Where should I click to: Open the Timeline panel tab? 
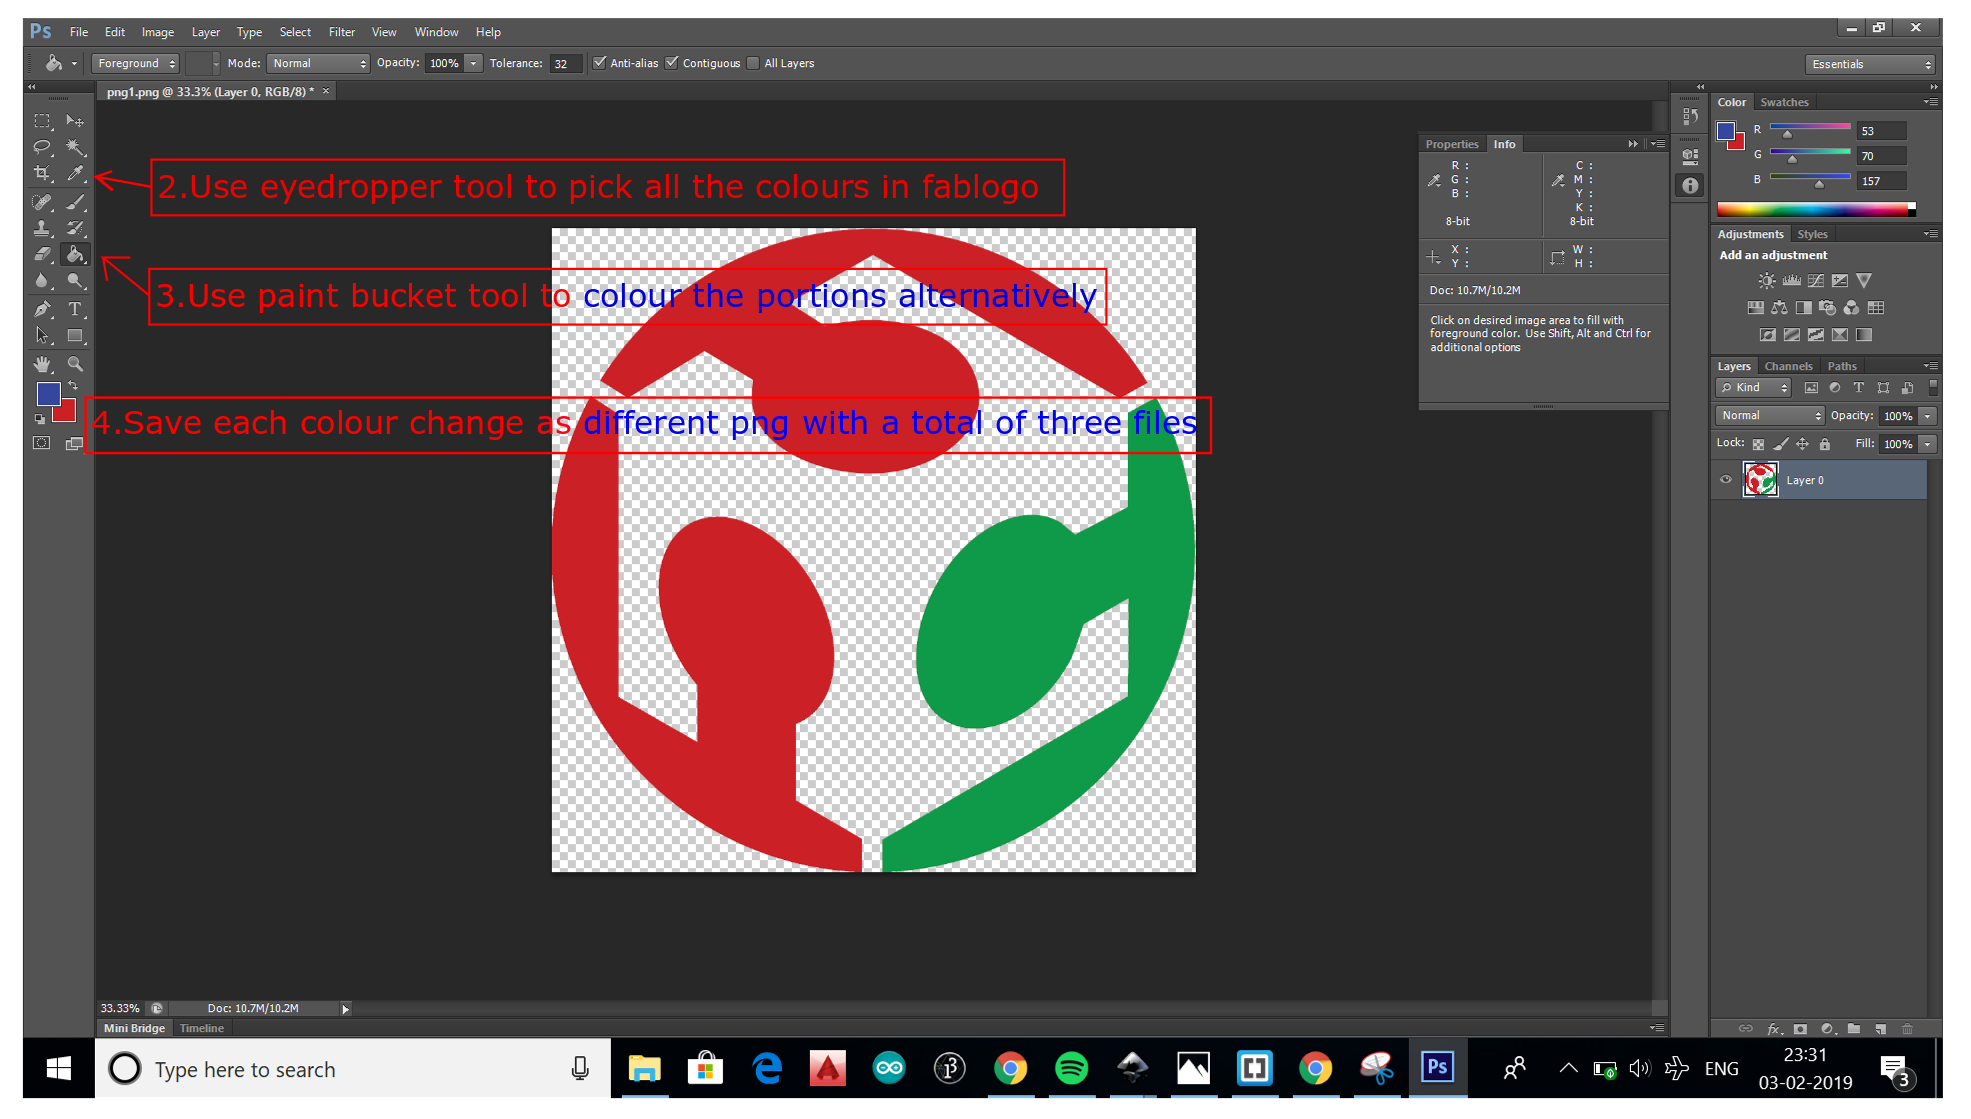(202, 1028)
